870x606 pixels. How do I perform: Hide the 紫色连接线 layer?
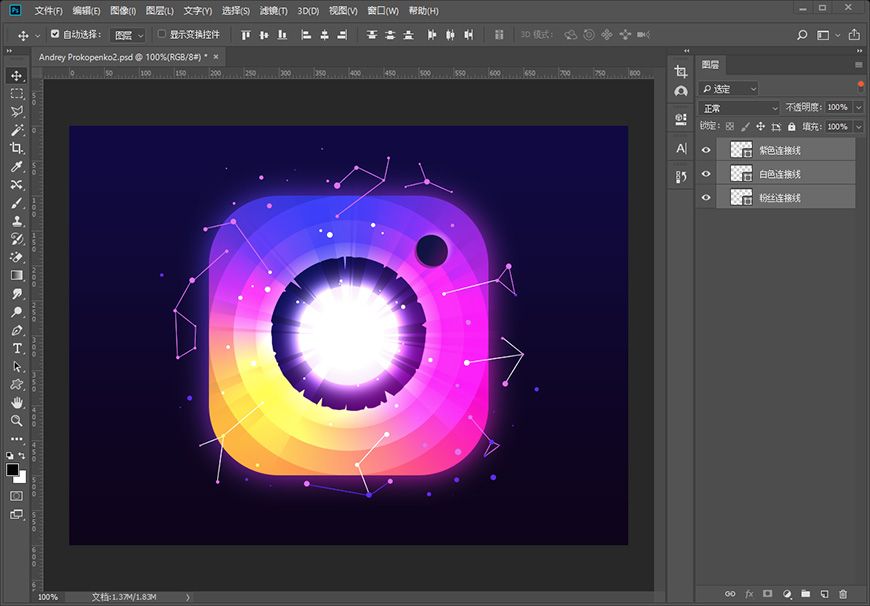[706, 150]
